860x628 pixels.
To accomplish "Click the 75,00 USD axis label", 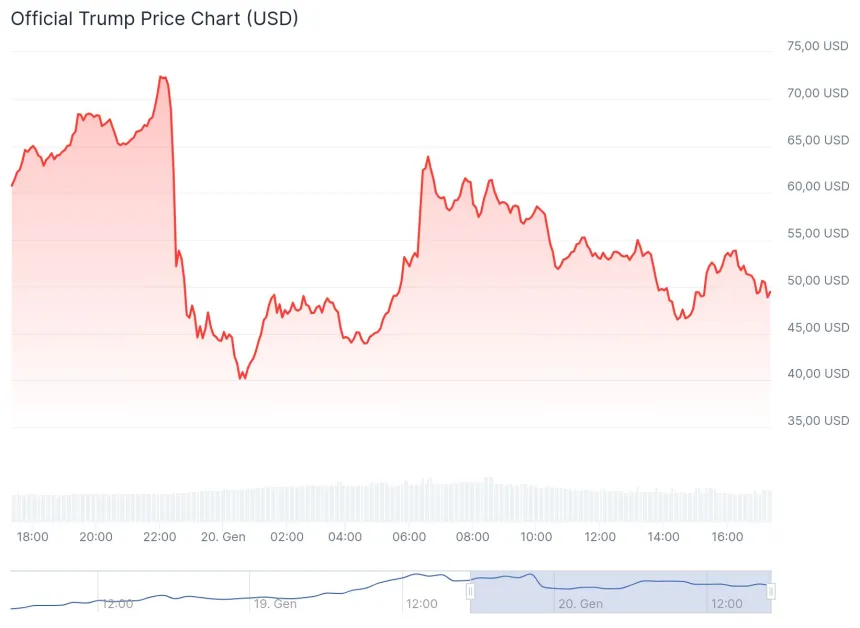I will (818, 46).
